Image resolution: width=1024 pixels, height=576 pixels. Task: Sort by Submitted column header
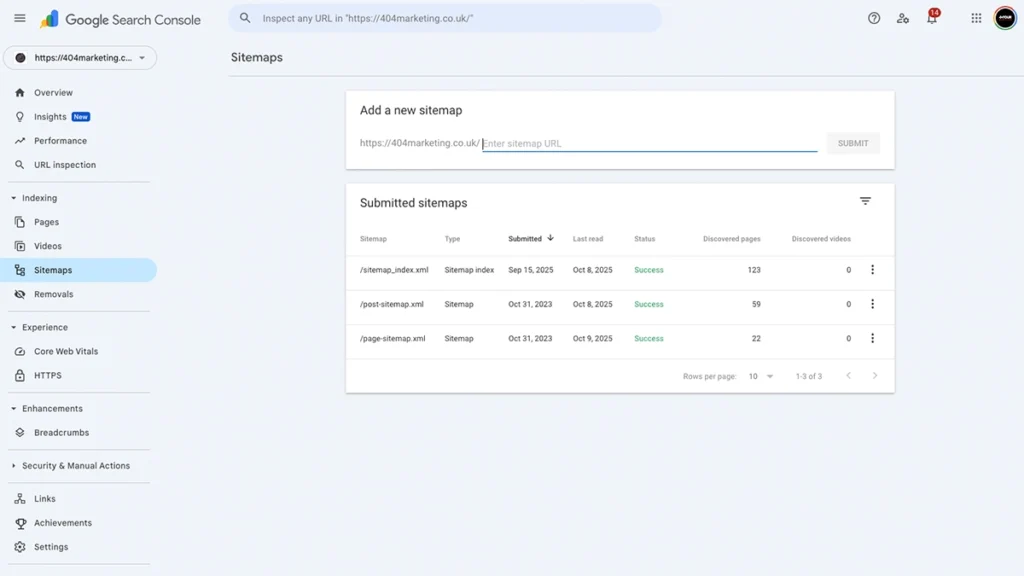[526, 239]
